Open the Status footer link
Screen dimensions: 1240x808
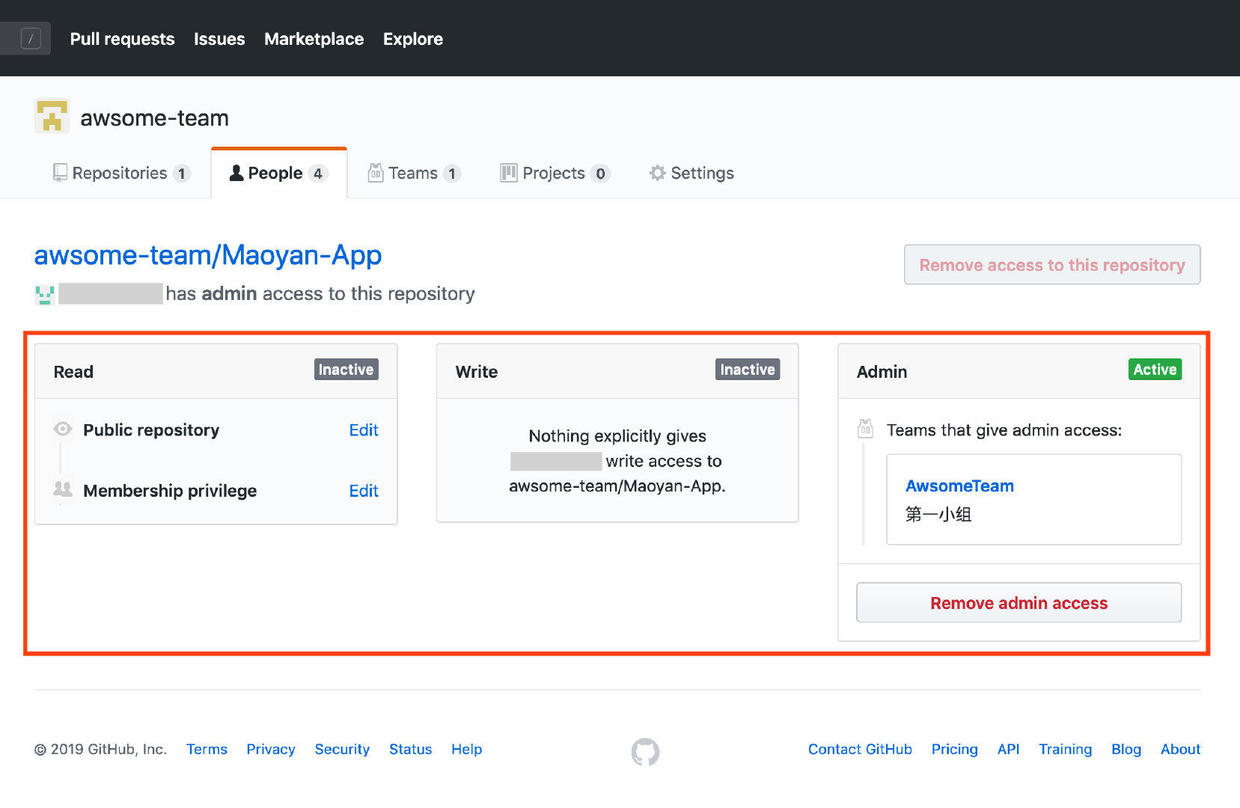point(410,749)
